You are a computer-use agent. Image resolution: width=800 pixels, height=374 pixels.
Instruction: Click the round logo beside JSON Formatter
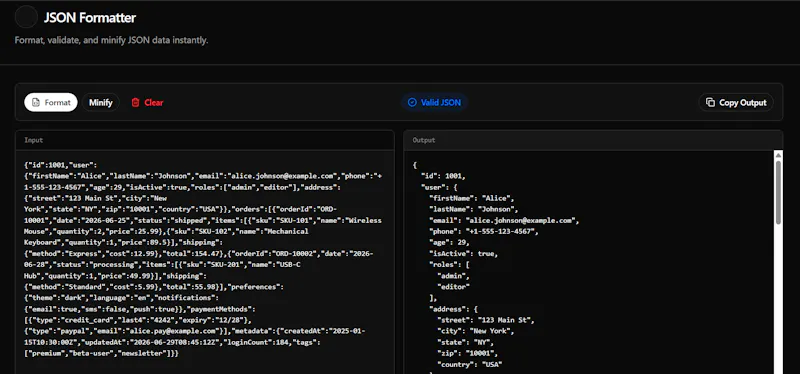click(x=26, y=17)
